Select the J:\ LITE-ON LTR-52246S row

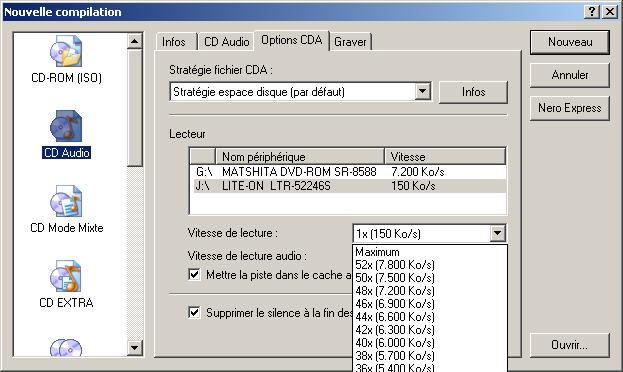coord(348,186)
